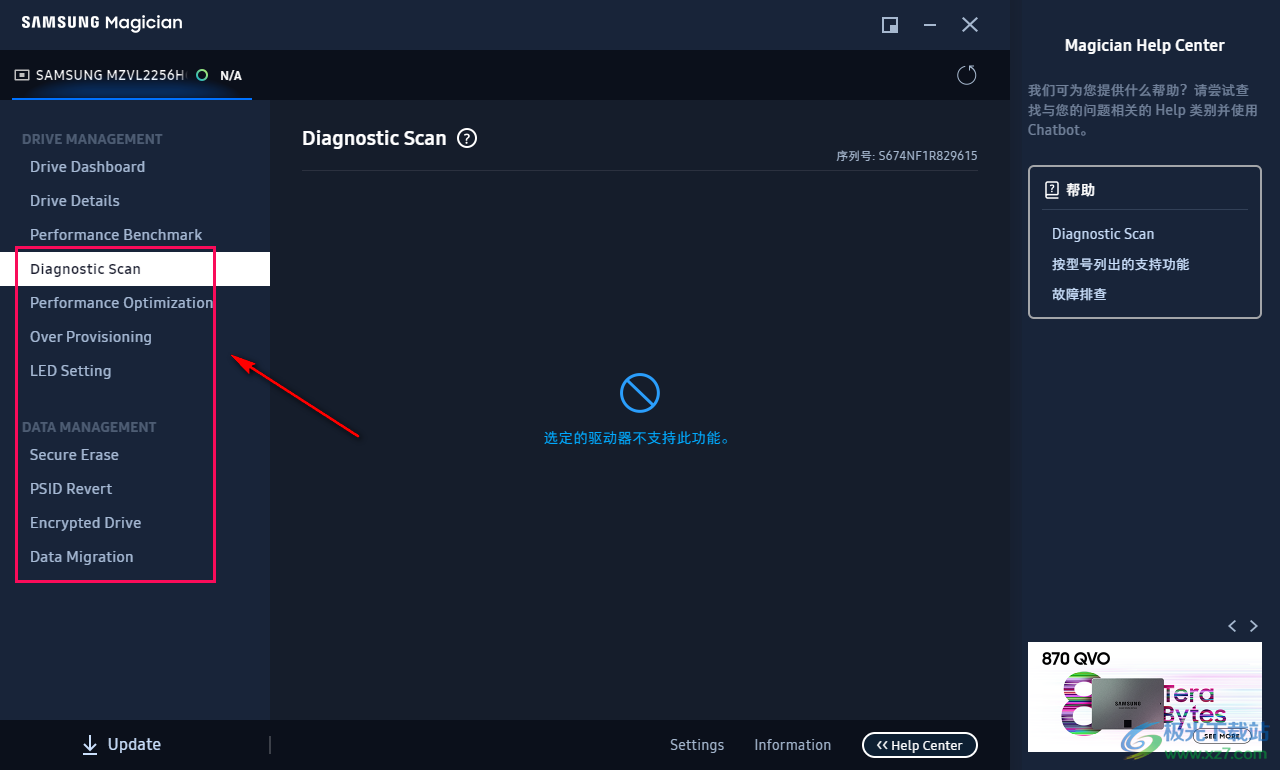Open Drive Dashboard
The height and width of the screenshot is (770, 1280).
[87, 167]
